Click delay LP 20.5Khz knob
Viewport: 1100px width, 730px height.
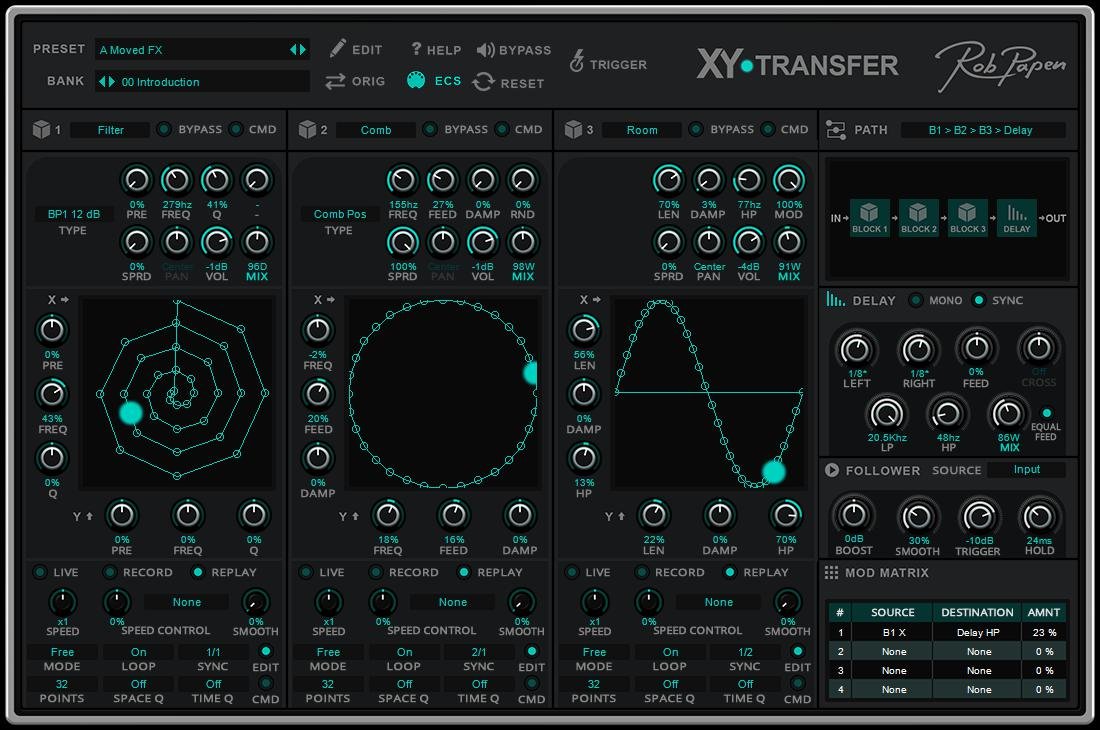(x=887, y=413)
